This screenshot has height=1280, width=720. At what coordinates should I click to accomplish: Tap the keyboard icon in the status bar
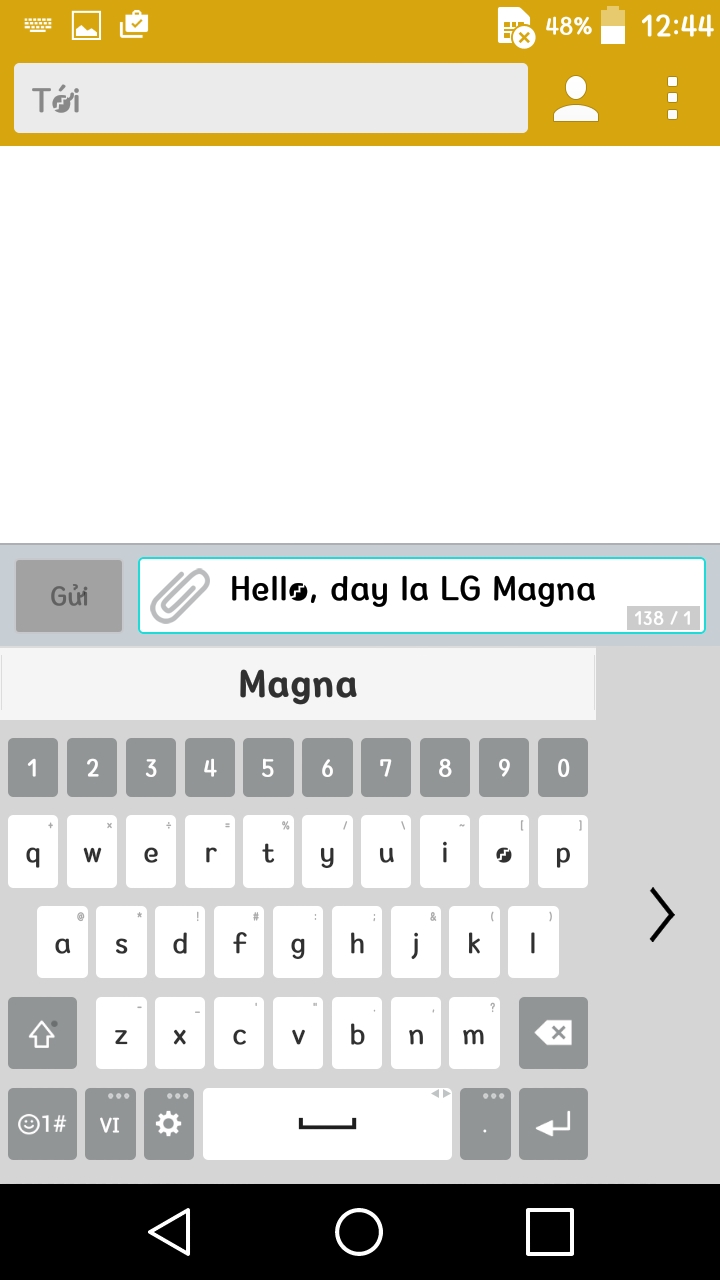[38, 24]
